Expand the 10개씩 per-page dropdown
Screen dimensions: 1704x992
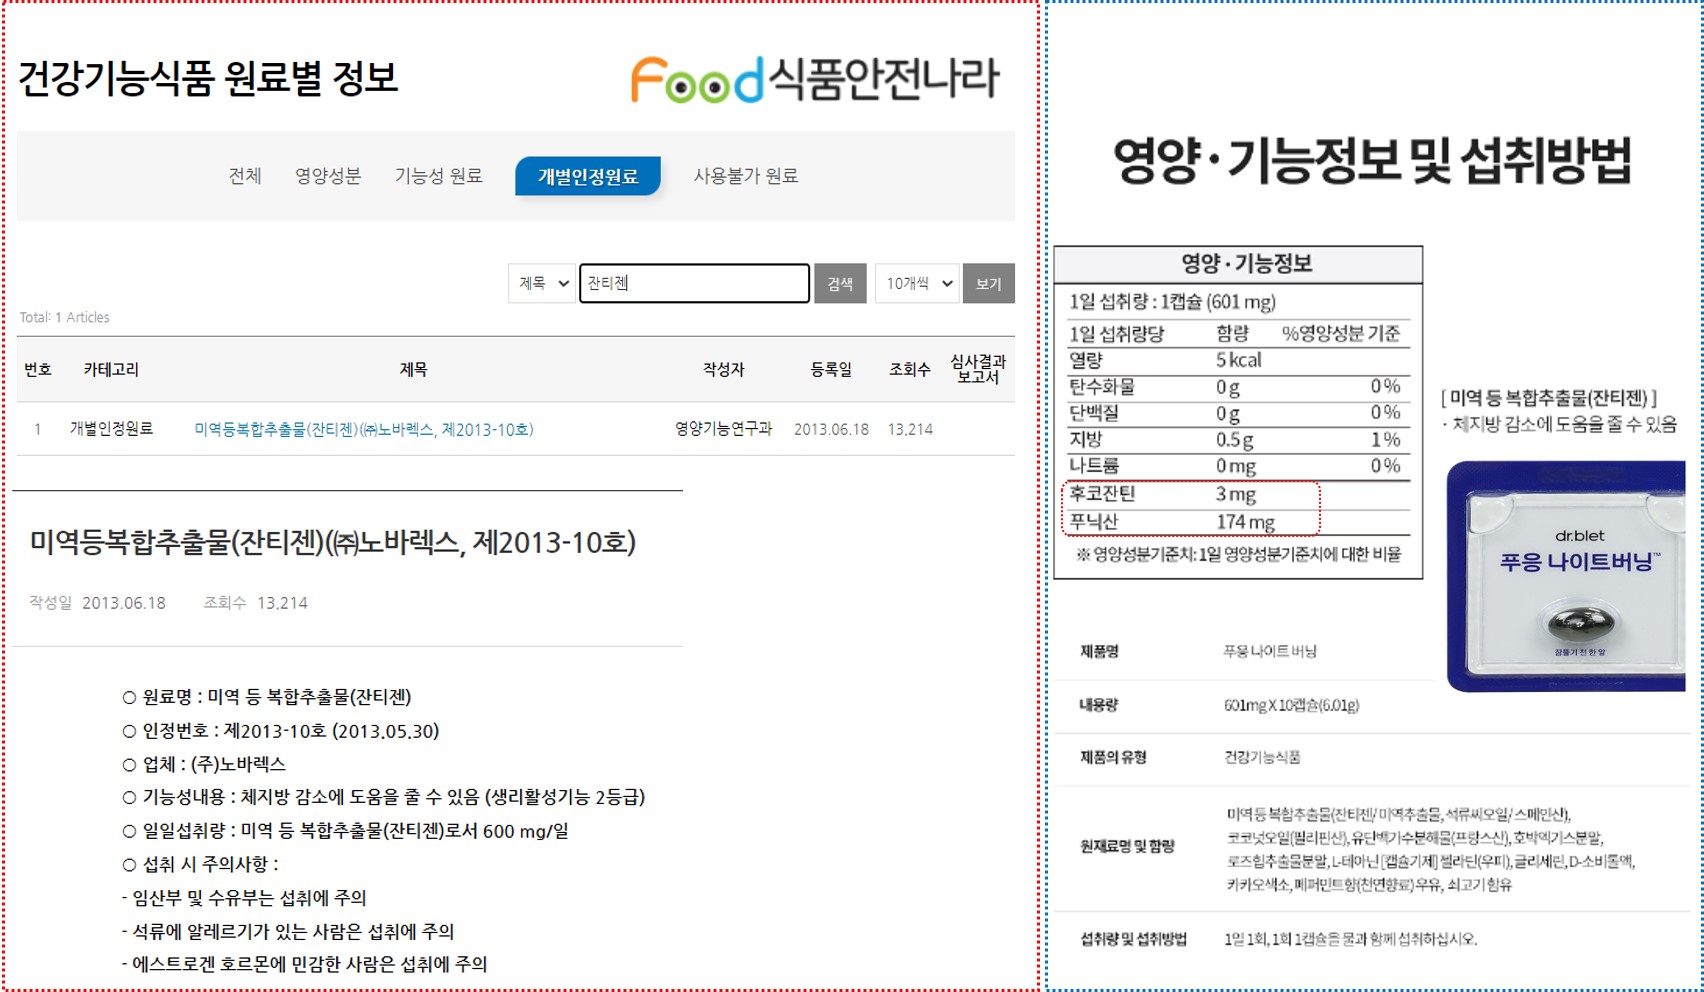click(917, 283)
